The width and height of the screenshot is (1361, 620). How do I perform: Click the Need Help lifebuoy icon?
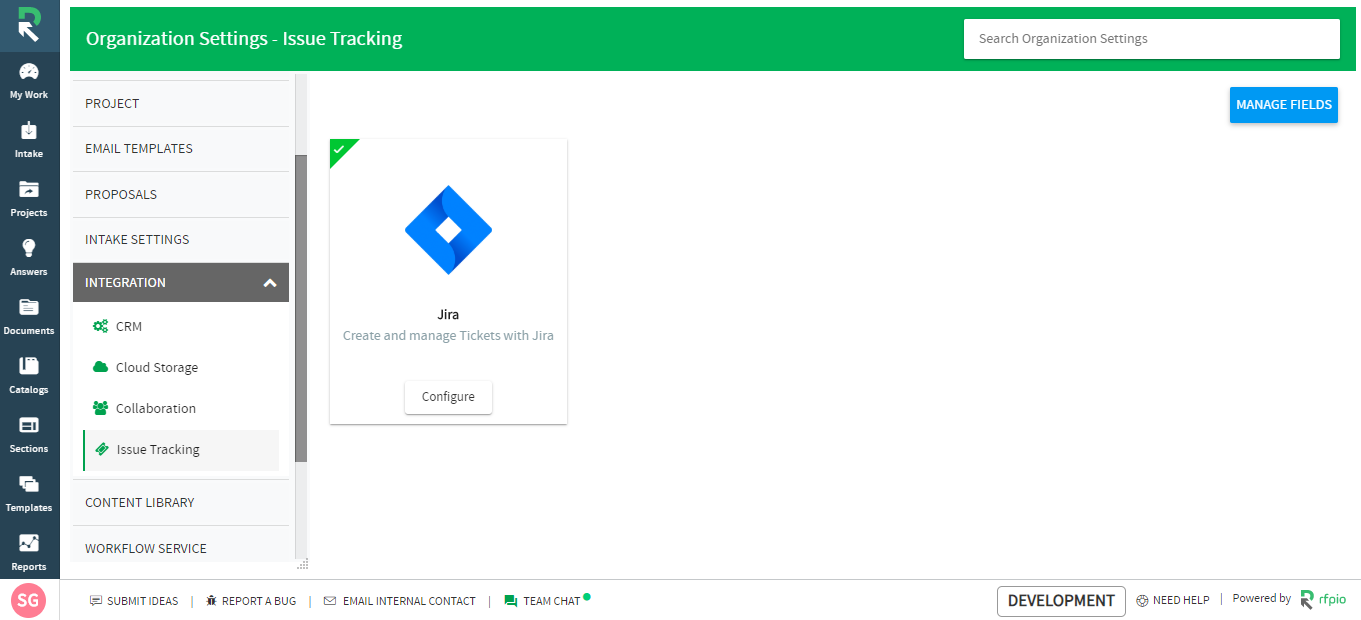click(1142, 601)
